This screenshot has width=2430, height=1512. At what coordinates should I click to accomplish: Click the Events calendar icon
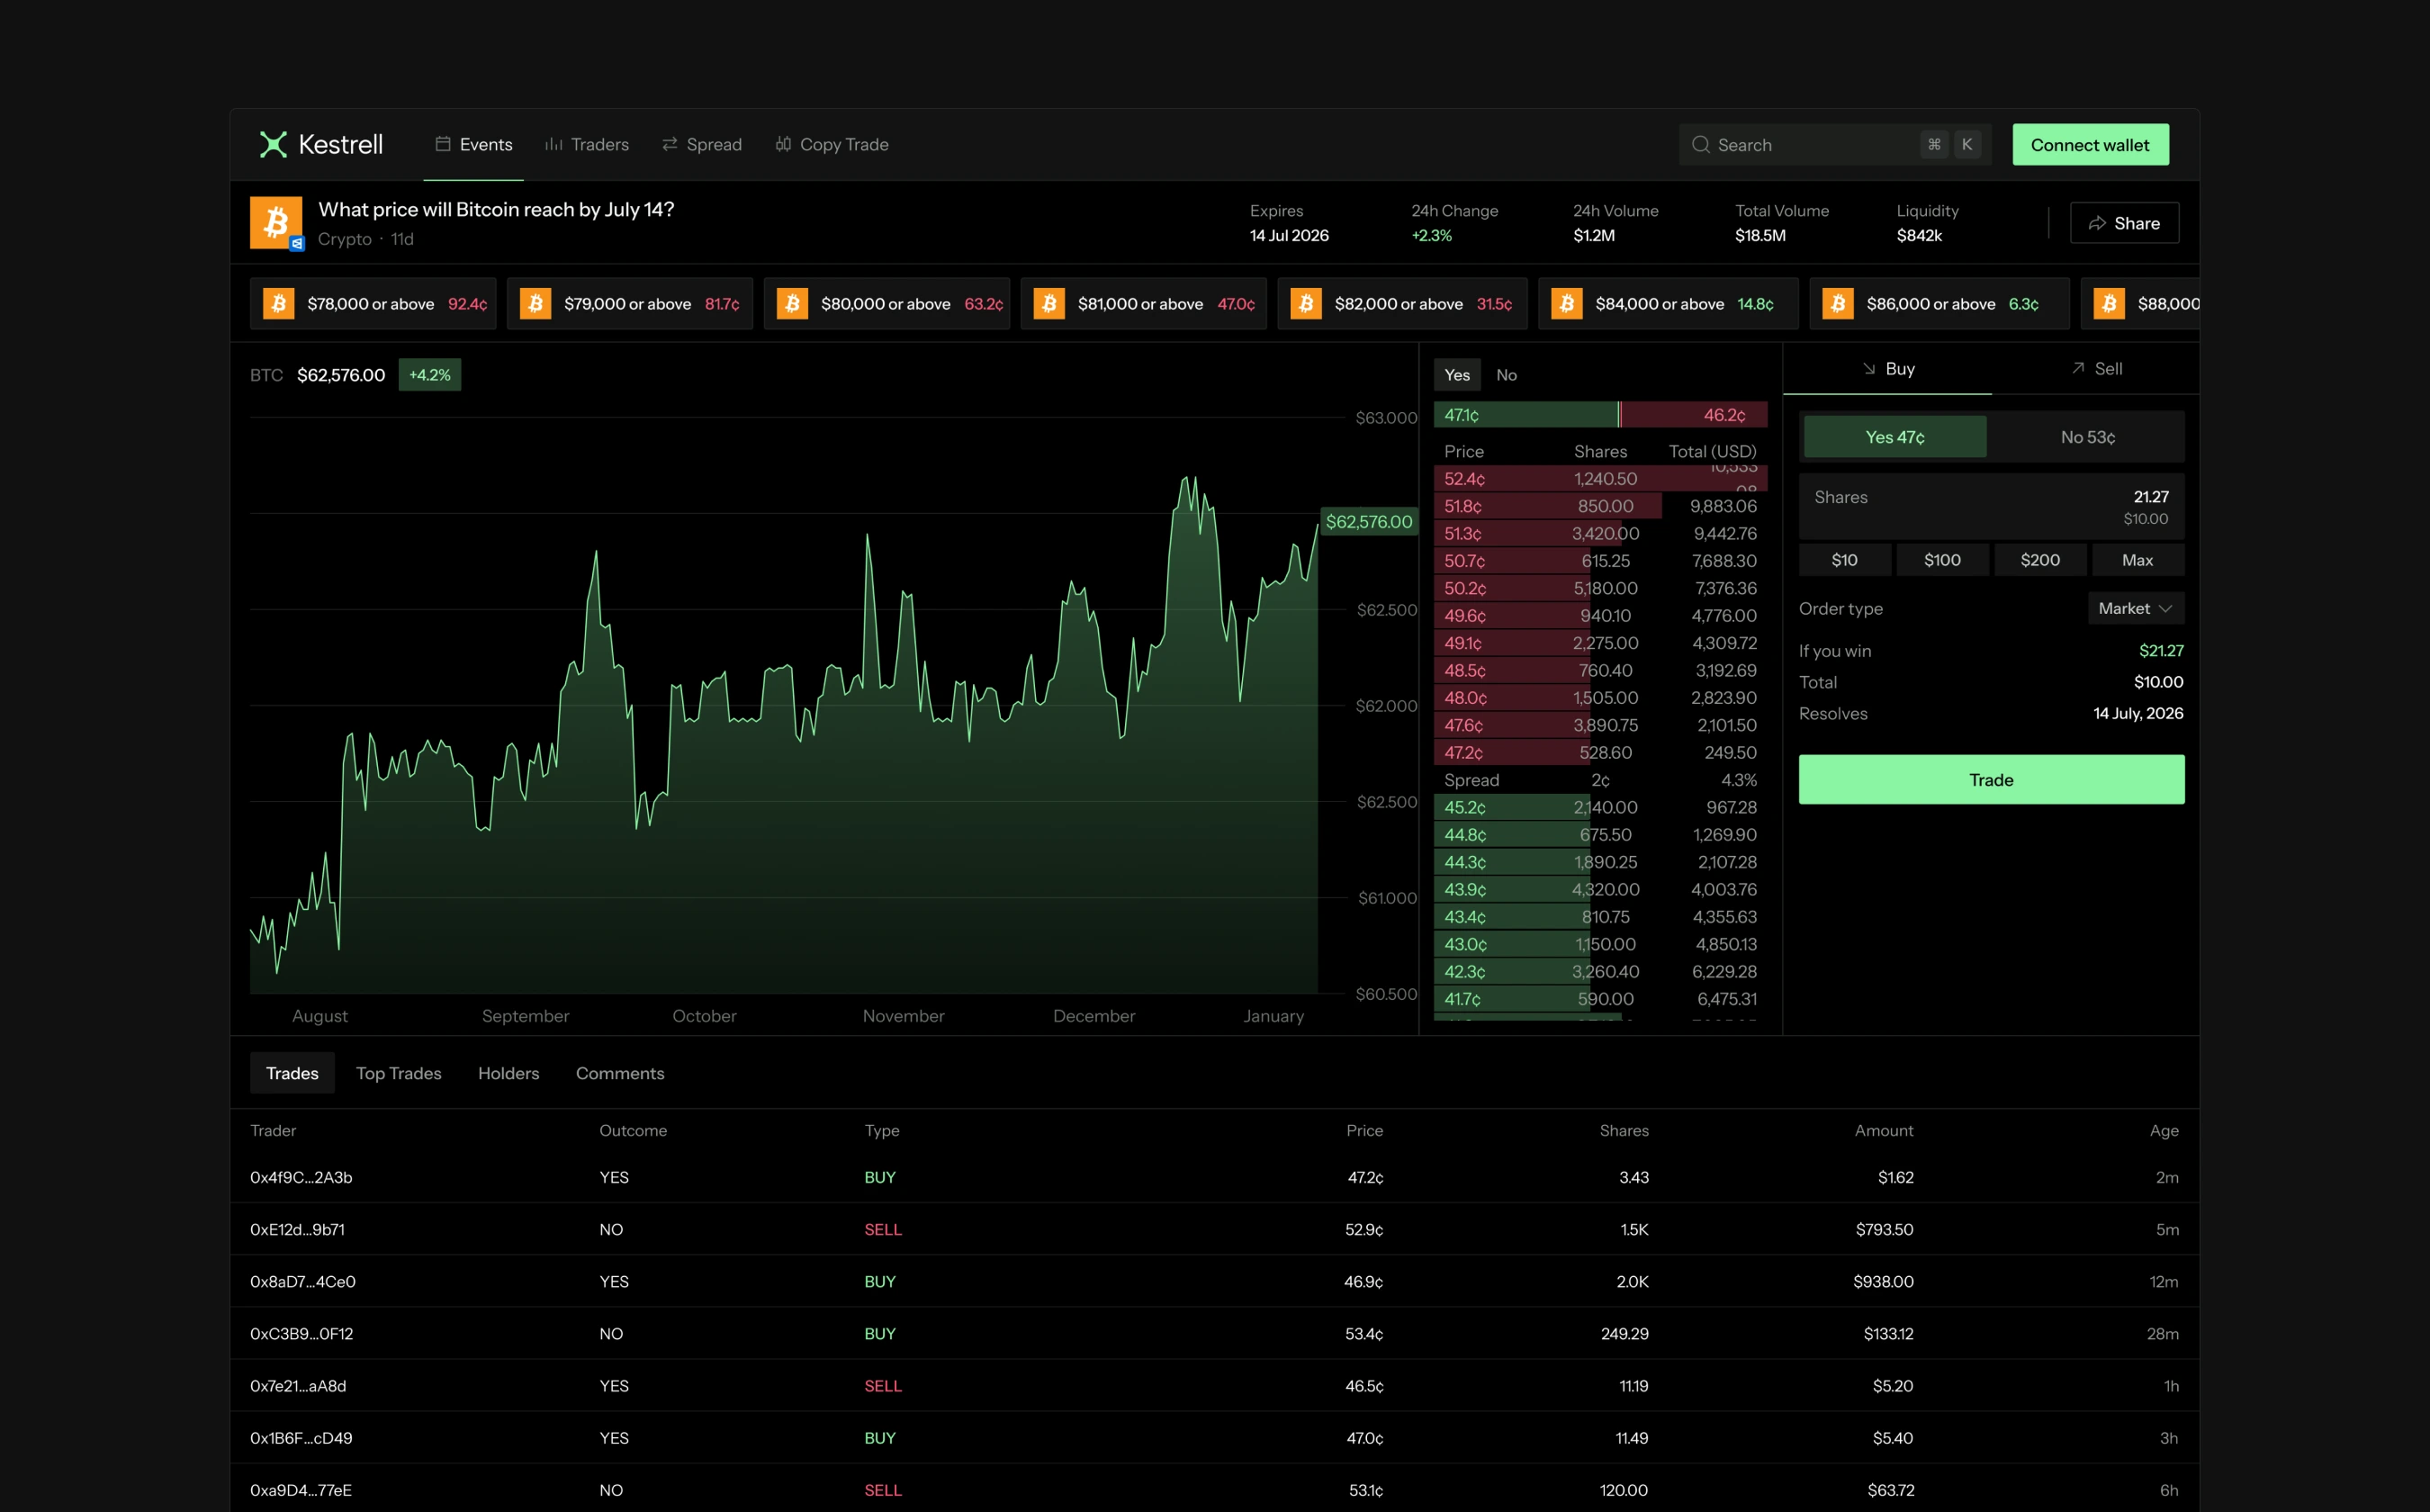pyautogui.click(x=443, y=144)
